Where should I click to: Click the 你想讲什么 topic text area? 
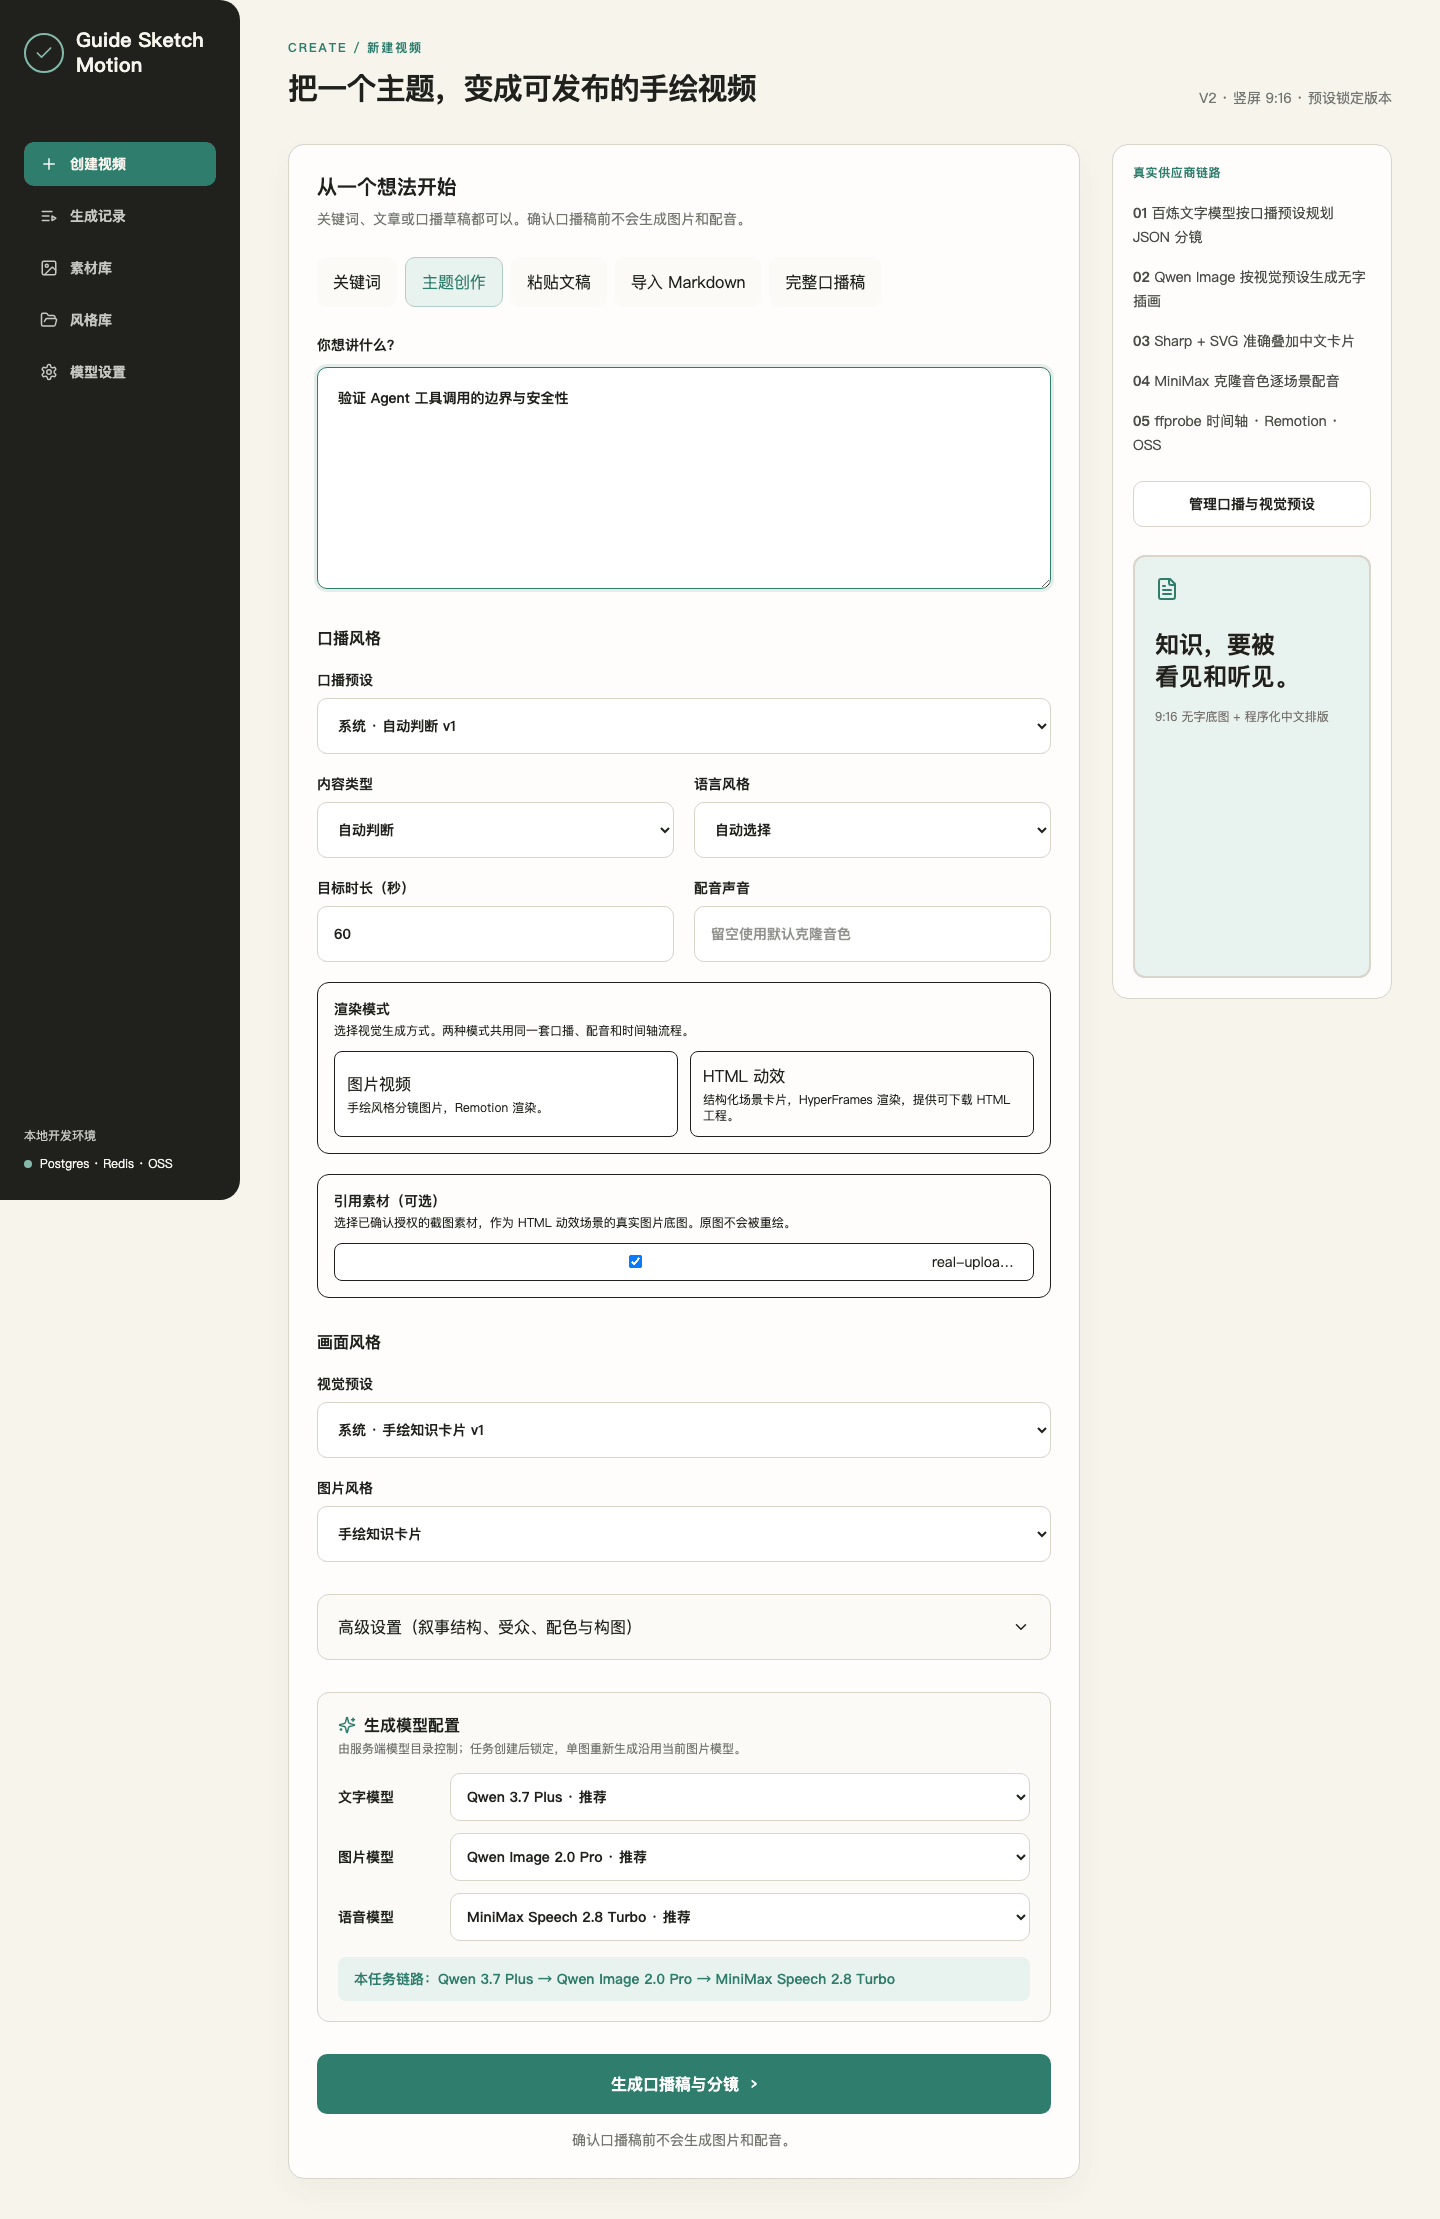684,478
